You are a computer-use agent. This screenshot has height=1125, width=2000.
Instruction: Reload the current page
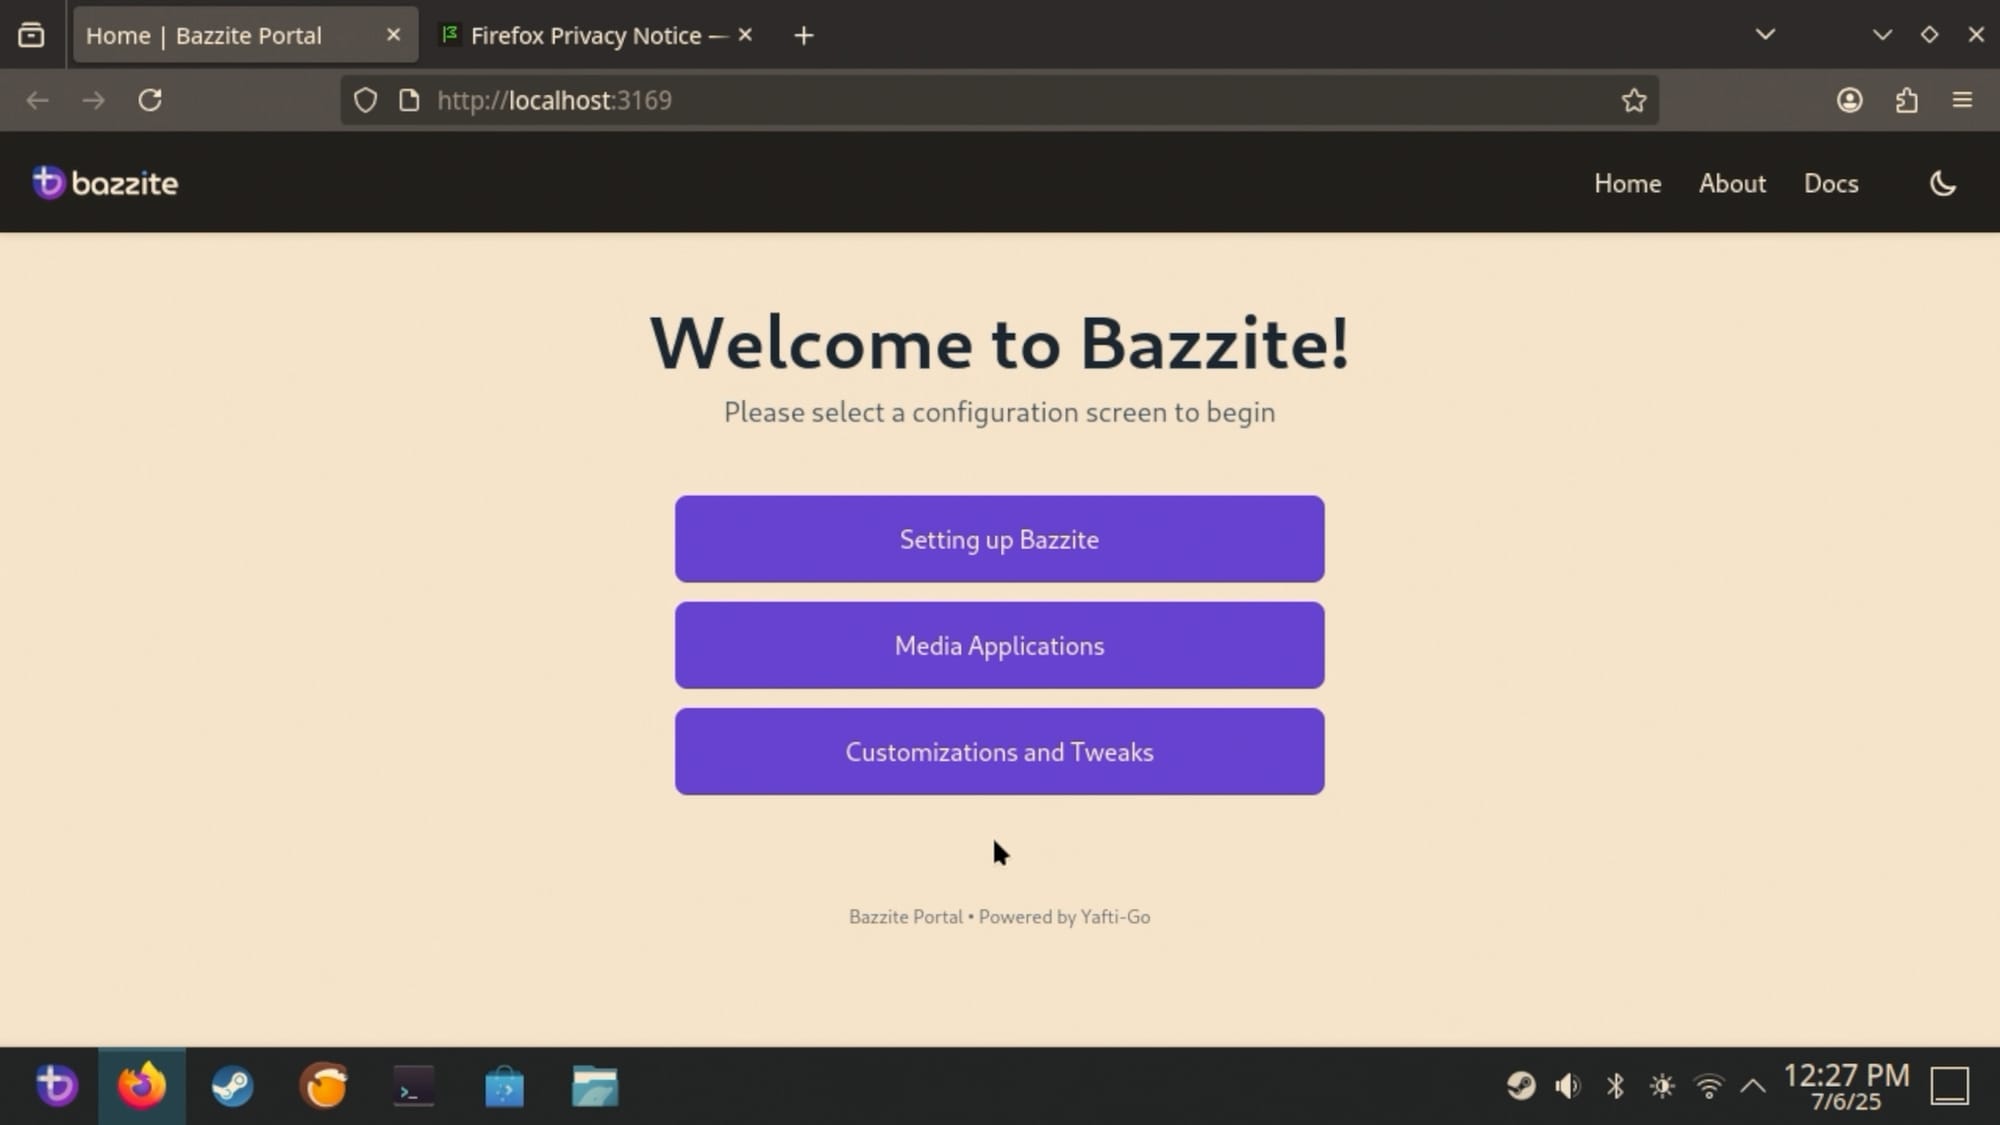pos(150,100)
